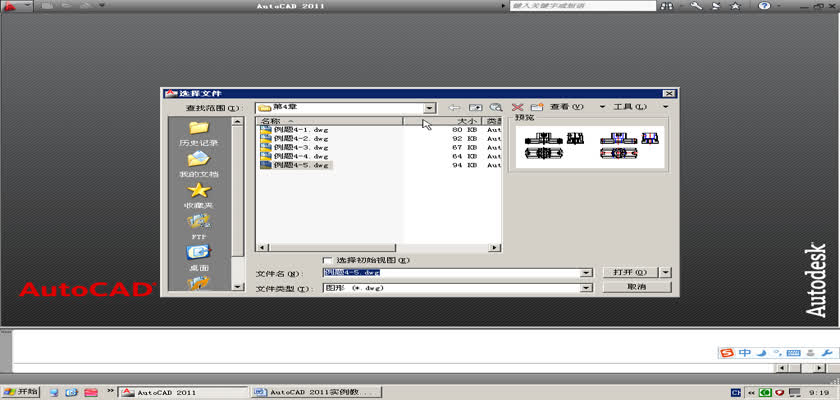Expand hidden quick launch chevron in taskbar

(111, 391)
